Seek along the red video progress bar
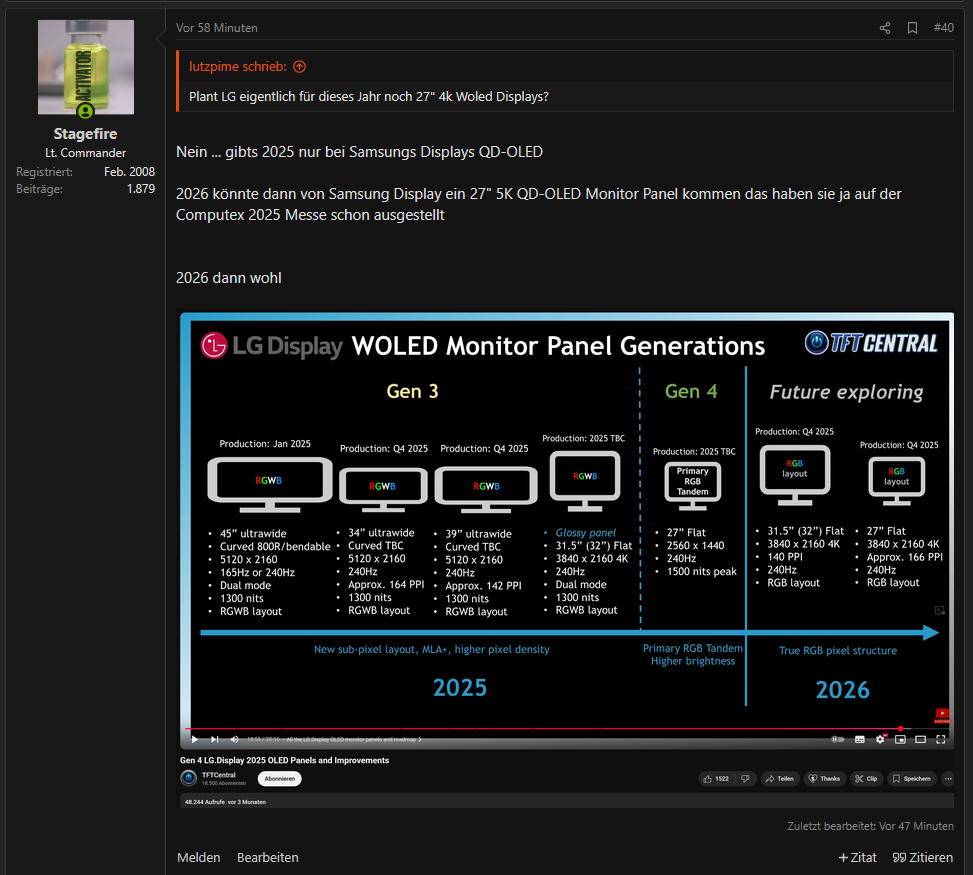The height and width of the screenshot is (875, 973). tap(500, 730)
